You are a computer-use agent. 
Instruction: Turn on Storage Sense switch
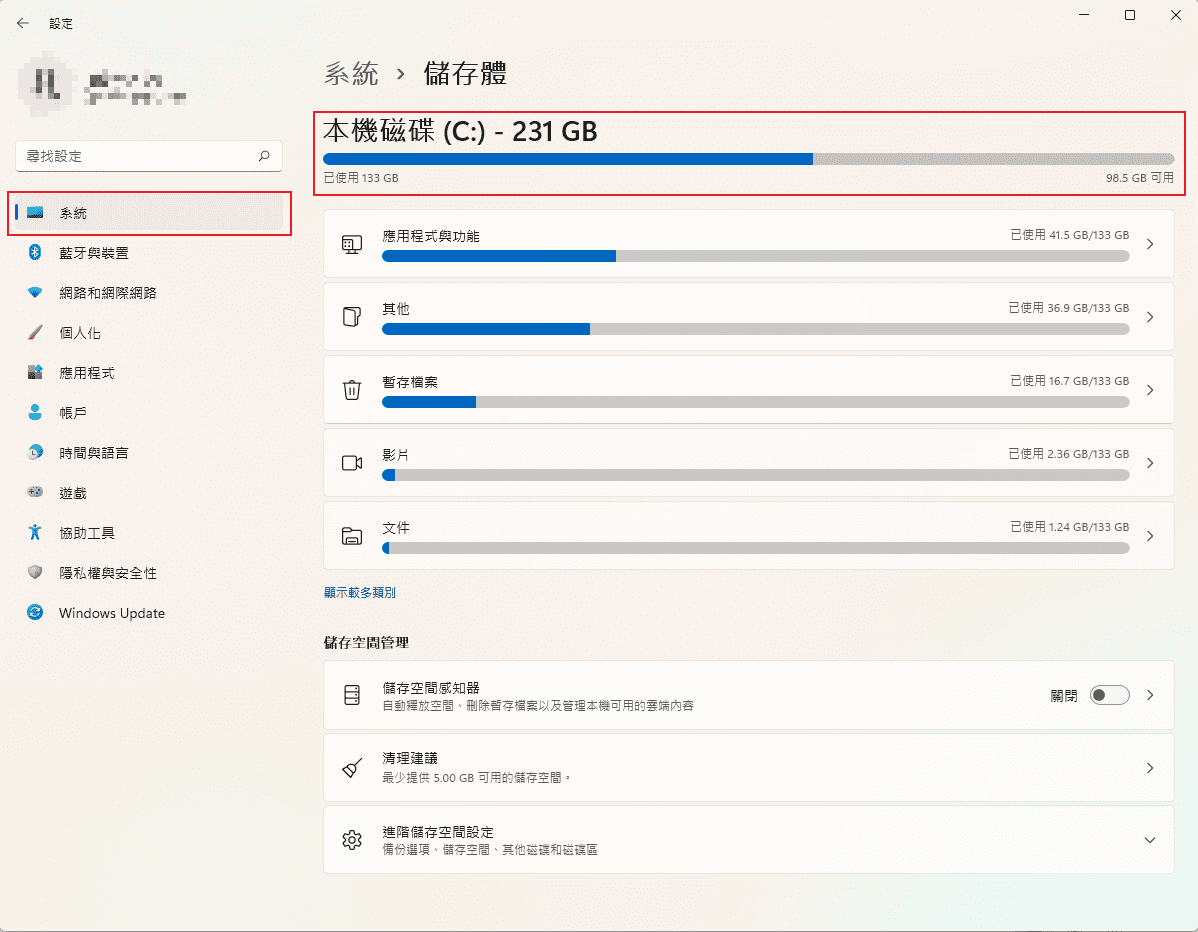pos(1109,694)
